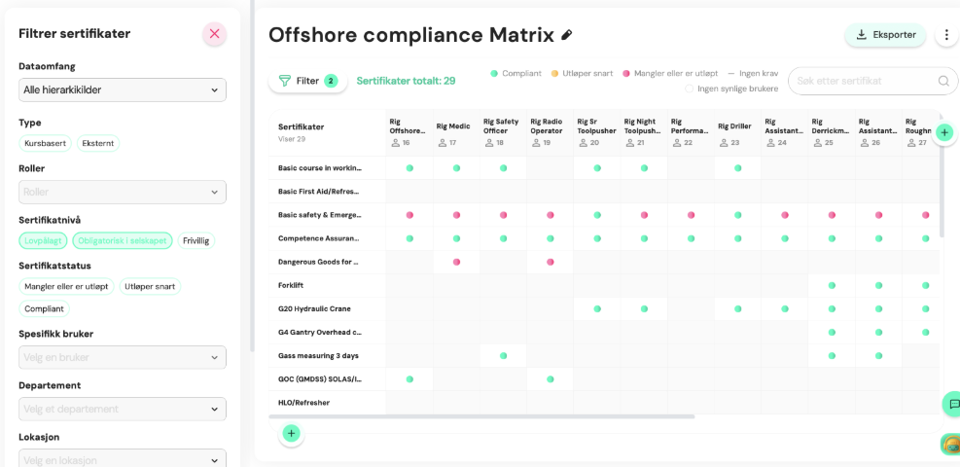Viewport: 960px width, 467px height.
Task: Click green dot for Basic safety under Rig Driller
Action: (738, 215)
